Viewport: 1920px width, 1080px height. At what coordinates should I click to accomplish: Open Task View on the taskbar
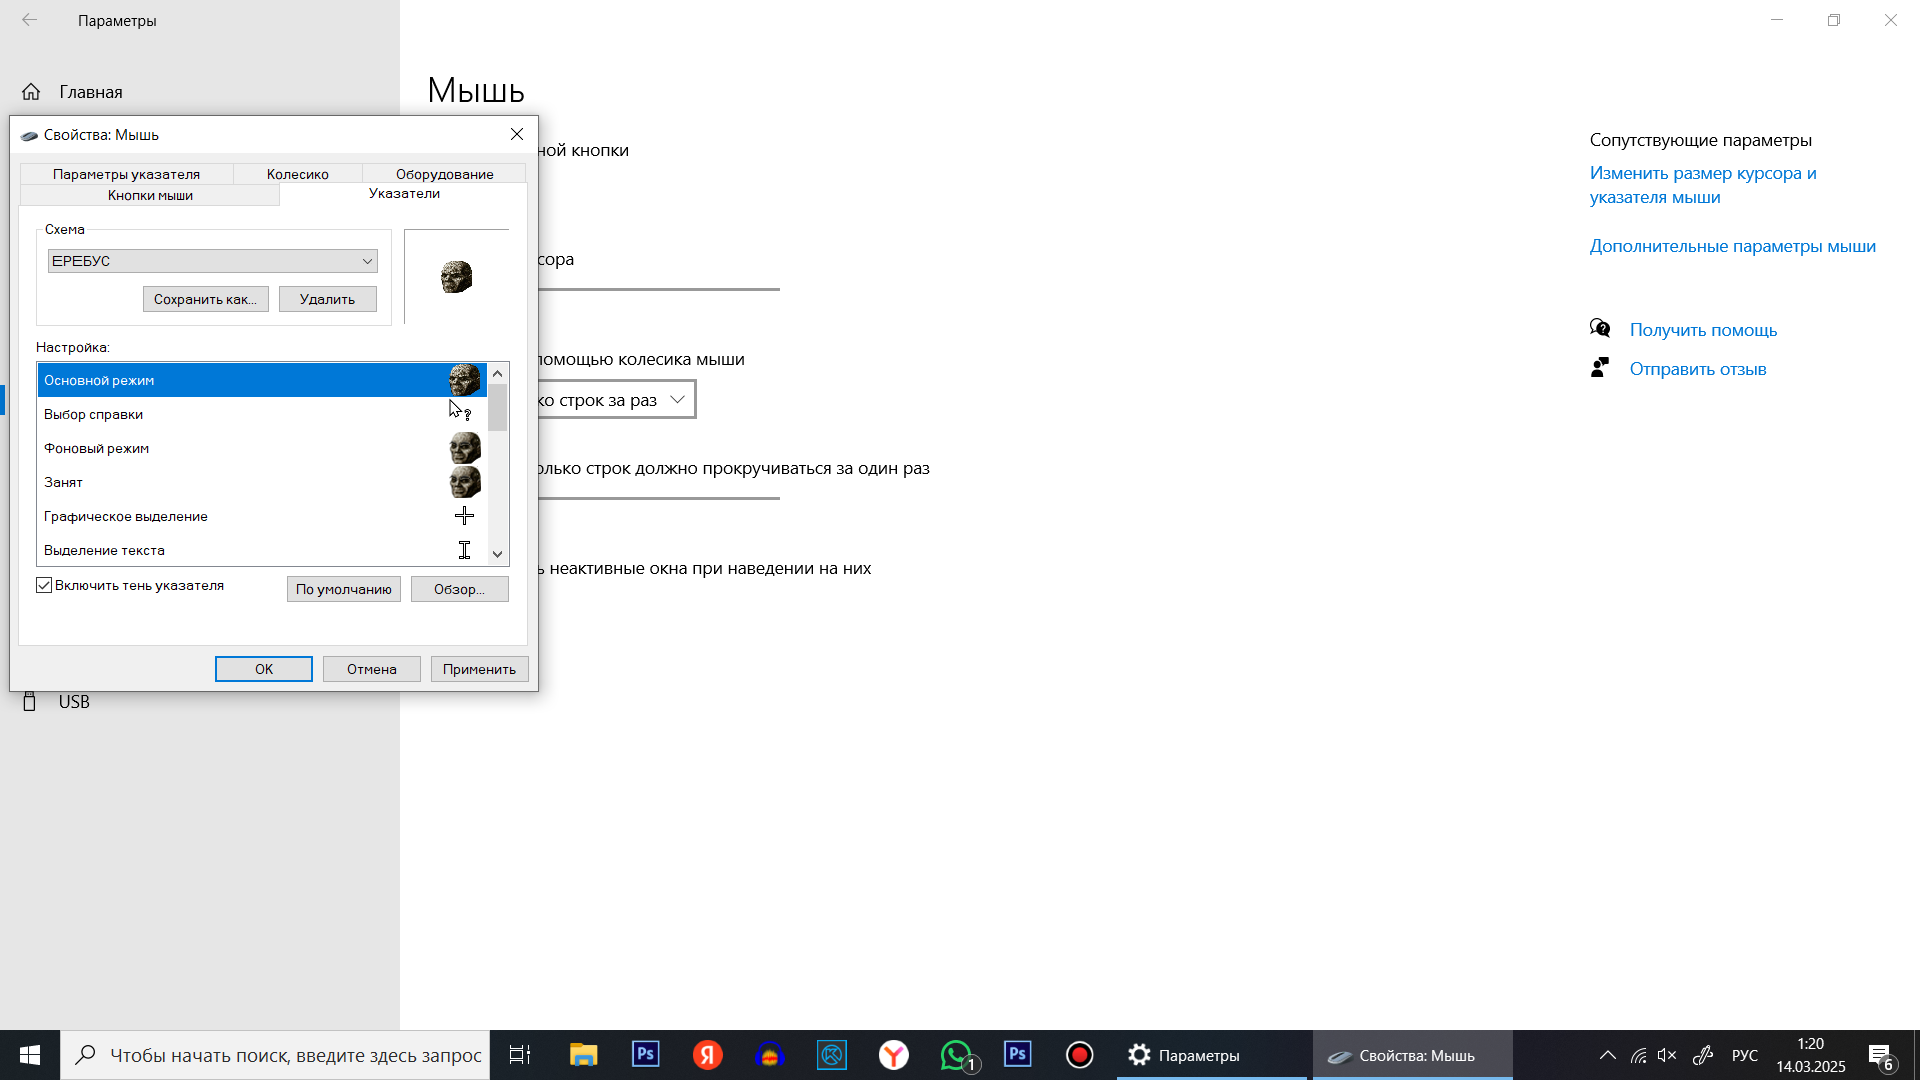pos(520,1055)
